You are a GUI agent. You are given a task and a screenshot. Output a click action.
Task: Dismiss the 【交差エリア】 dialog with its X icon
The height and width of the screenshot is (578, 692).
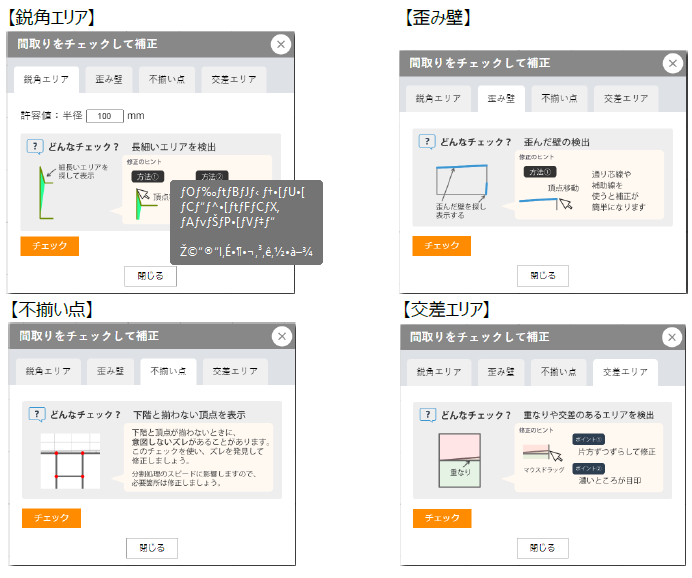click(674, 337)
